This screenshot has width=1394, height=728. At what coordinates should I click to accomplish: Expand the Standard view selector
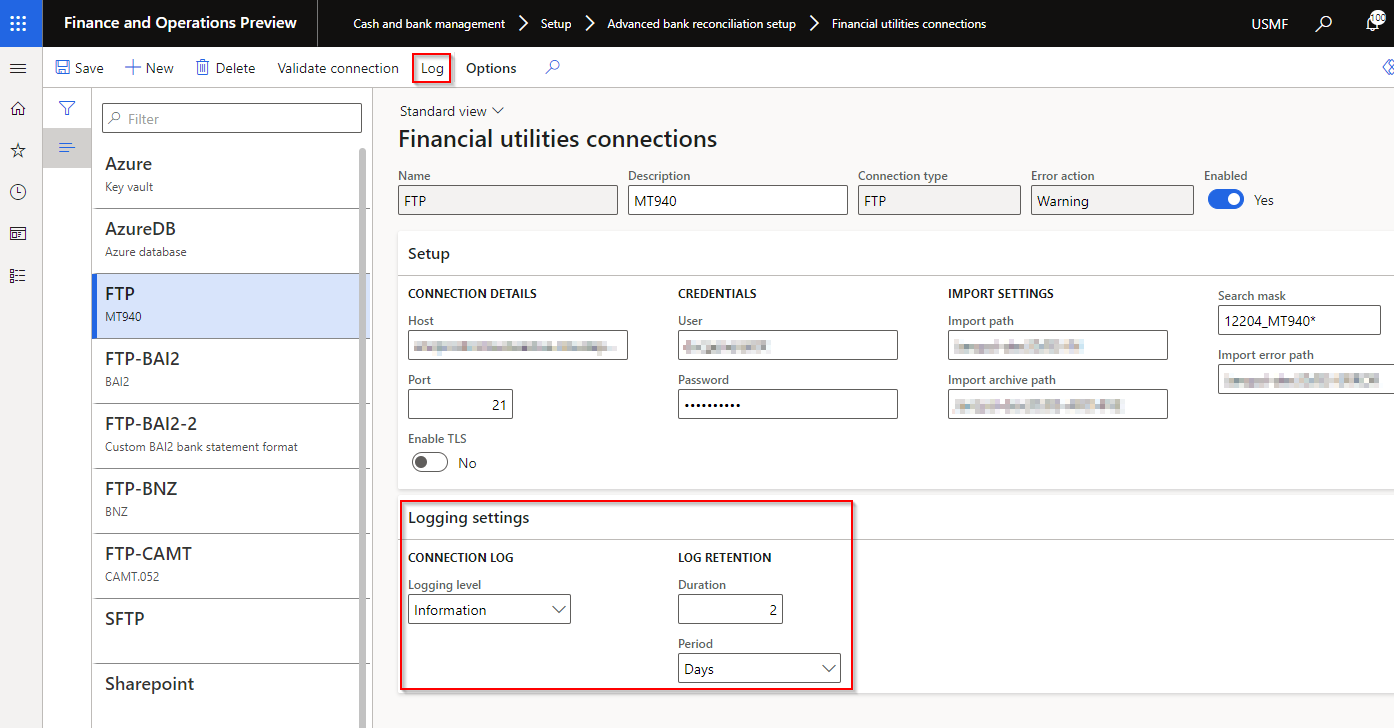(x=452, y=111)
